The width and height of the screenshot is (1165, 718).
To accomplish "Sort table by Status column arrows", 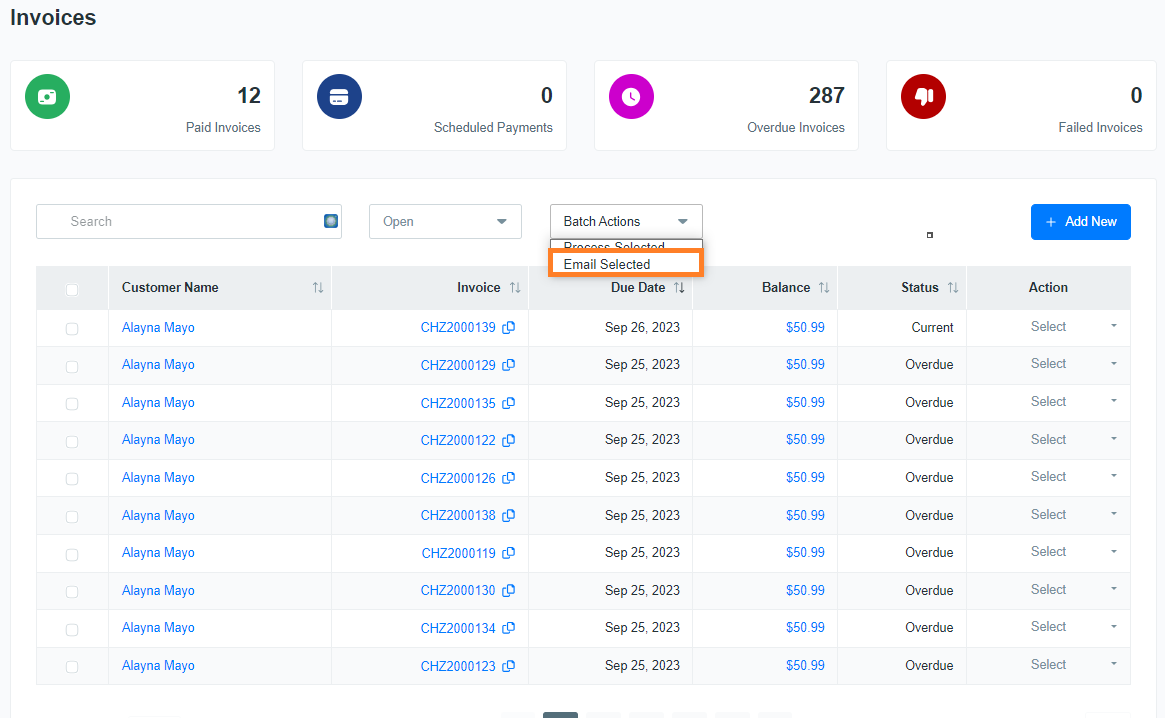I will coord(953,288).
